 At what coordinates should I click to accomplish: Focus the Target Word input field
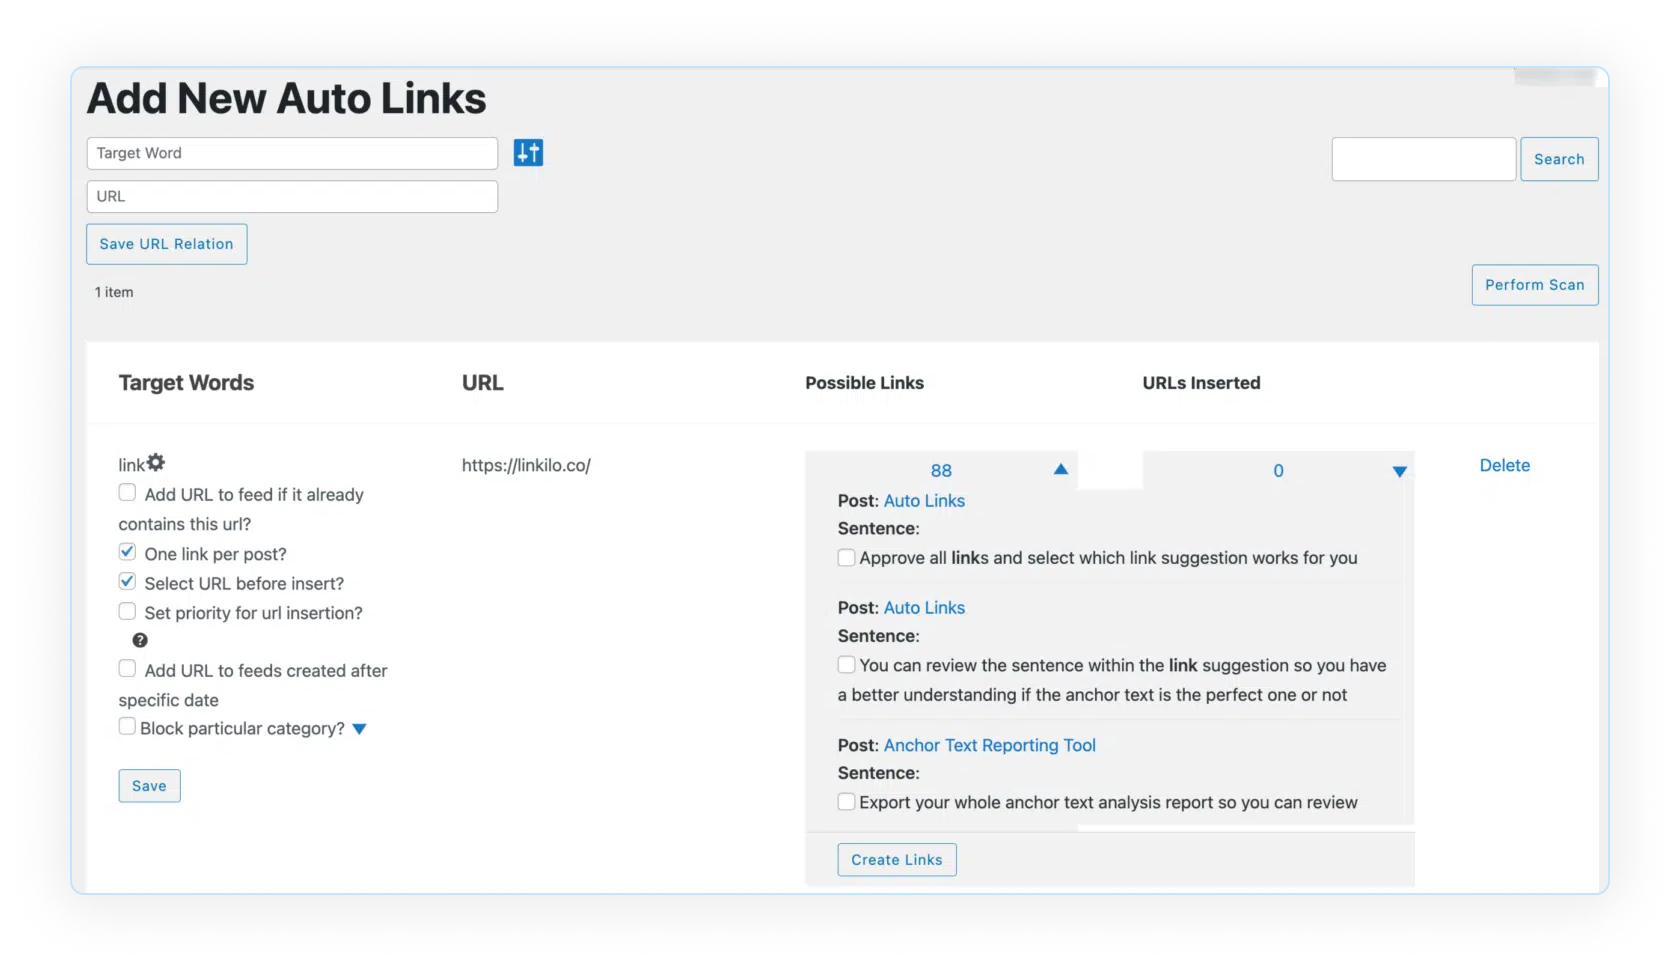click(292, 153)
